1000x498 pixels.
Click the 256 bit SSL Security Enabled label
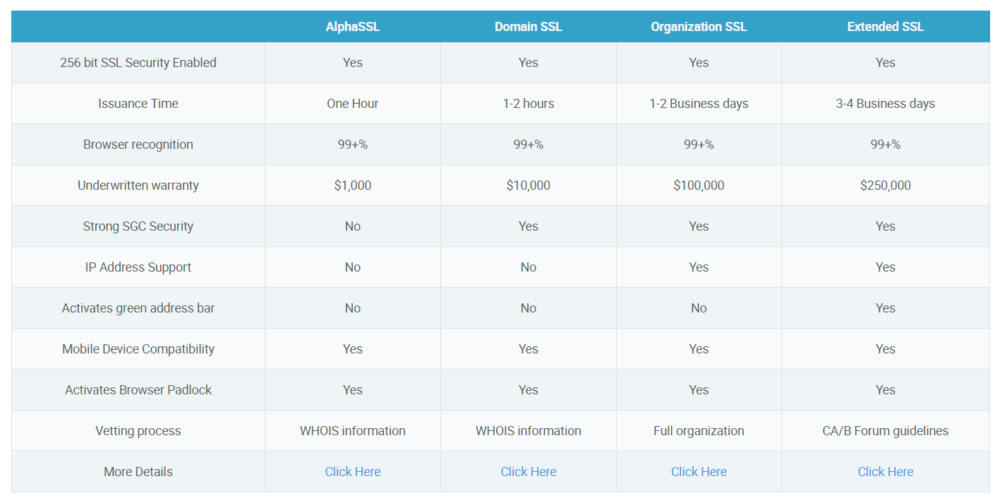coord(138,62)
